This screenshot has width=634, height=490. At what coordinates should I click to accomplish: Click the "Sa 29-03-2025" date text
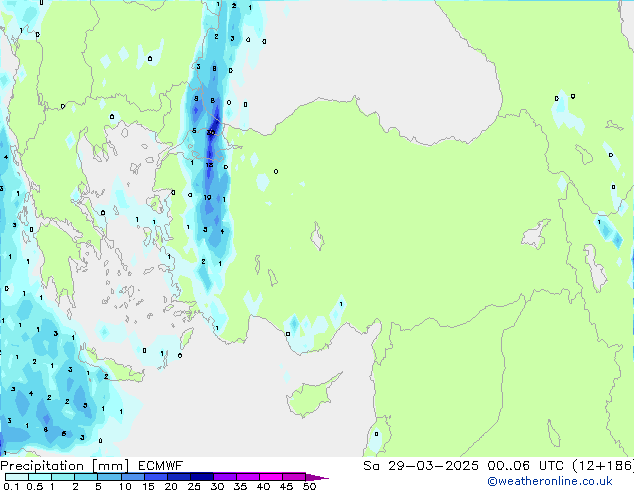point(421,466)
